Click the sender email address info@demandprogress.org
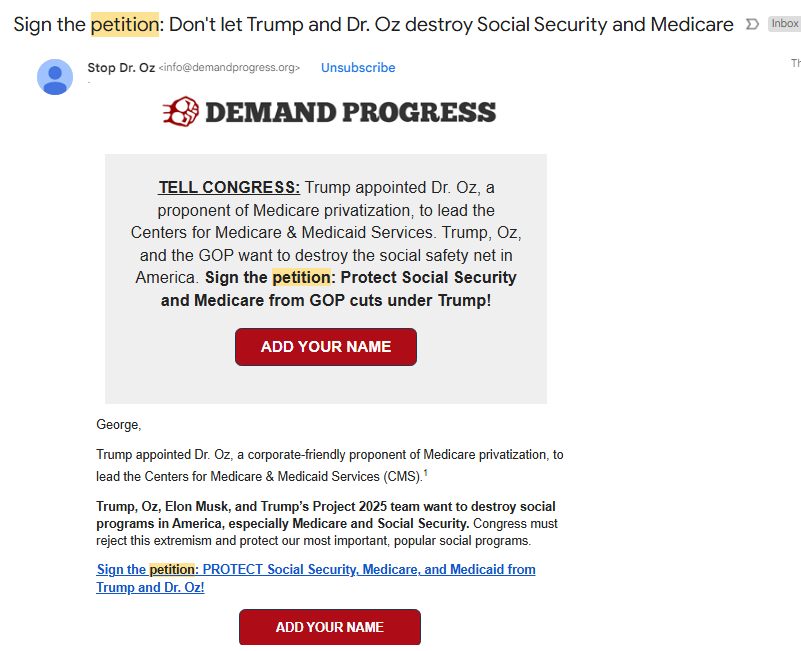Image resolution: width=801 pixels, height=651 pixels. click(x=229, y=68)
